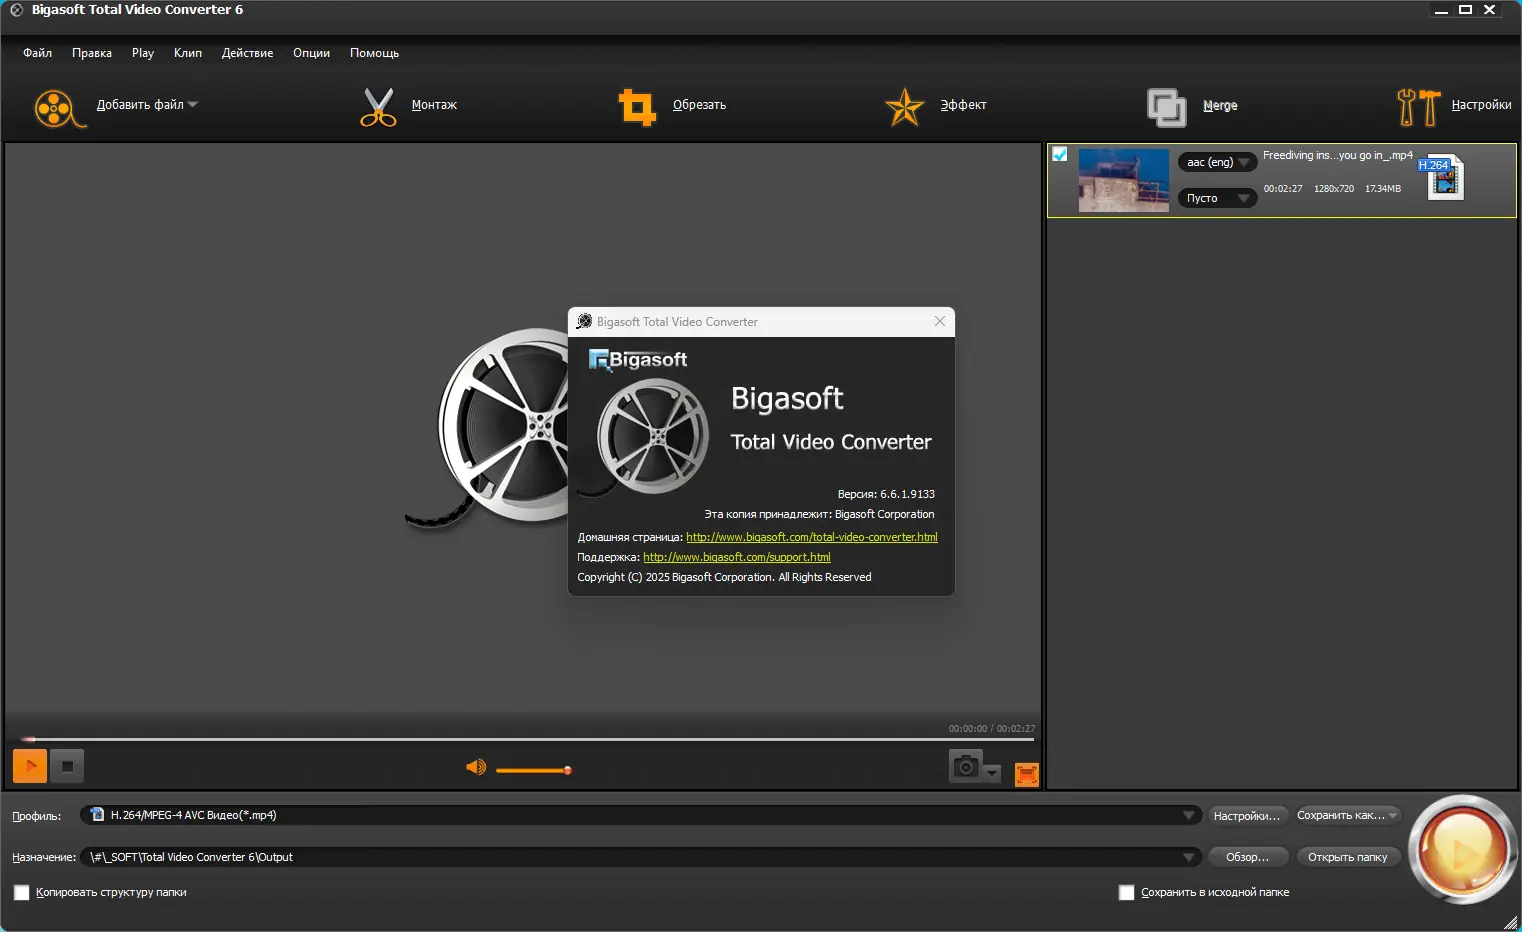Expand the Add File dropdown arrow

pos(193,104)
